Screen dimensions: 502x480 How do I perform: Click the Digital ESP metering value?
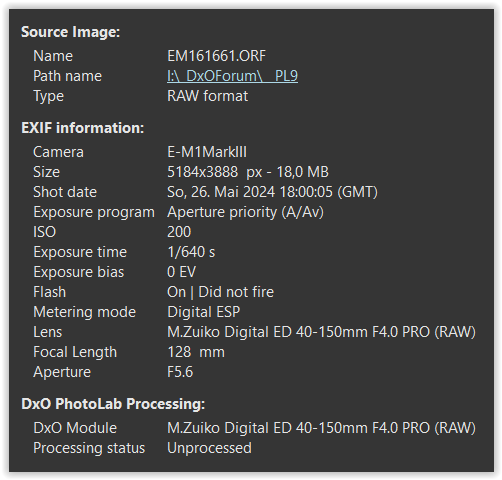click(x=203, y=312)
